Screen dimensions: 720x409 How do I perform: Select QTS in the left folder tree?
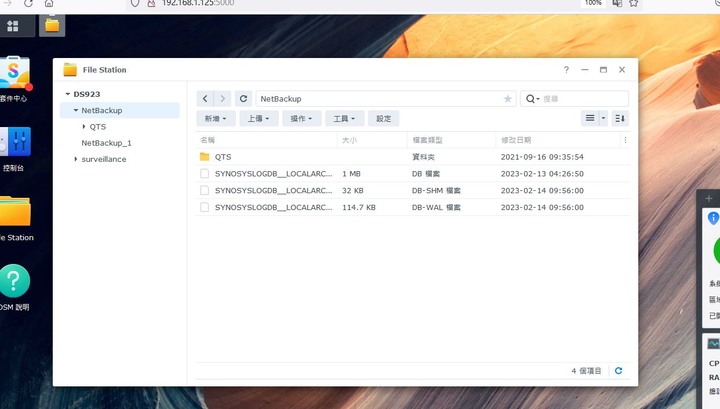tap(98, 127)
